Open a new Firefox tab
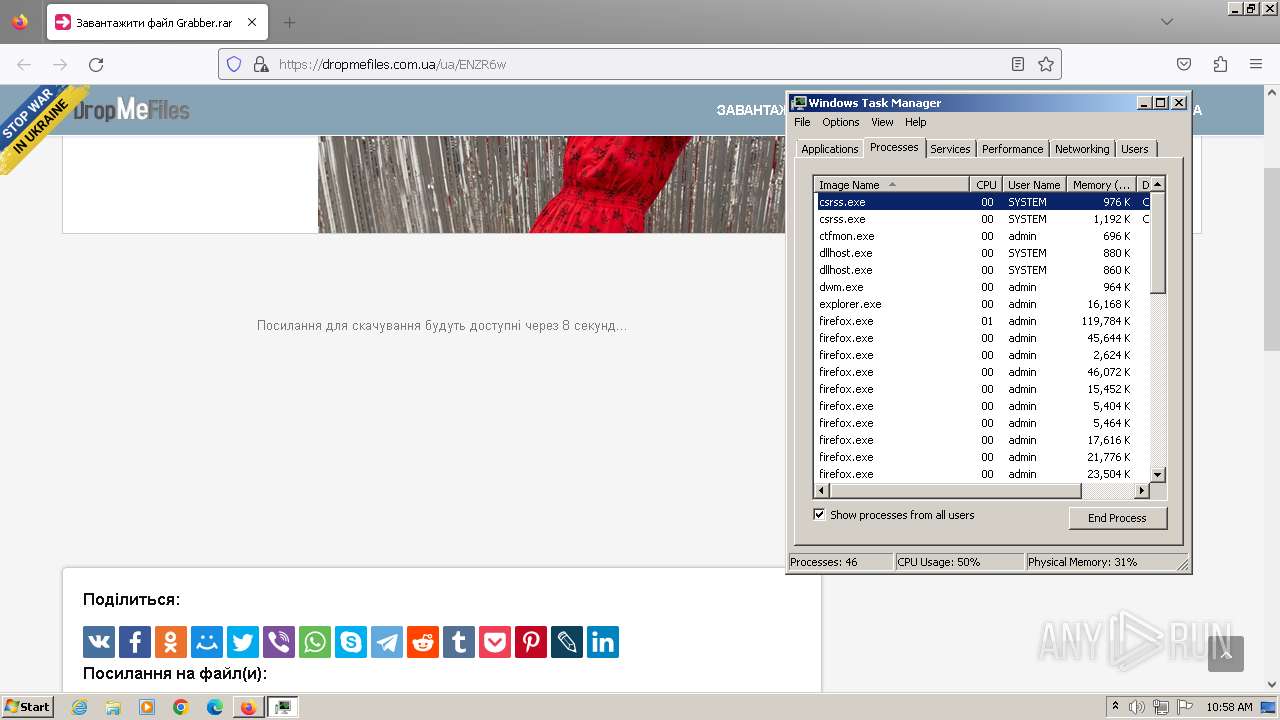 (x=289, y=22)
